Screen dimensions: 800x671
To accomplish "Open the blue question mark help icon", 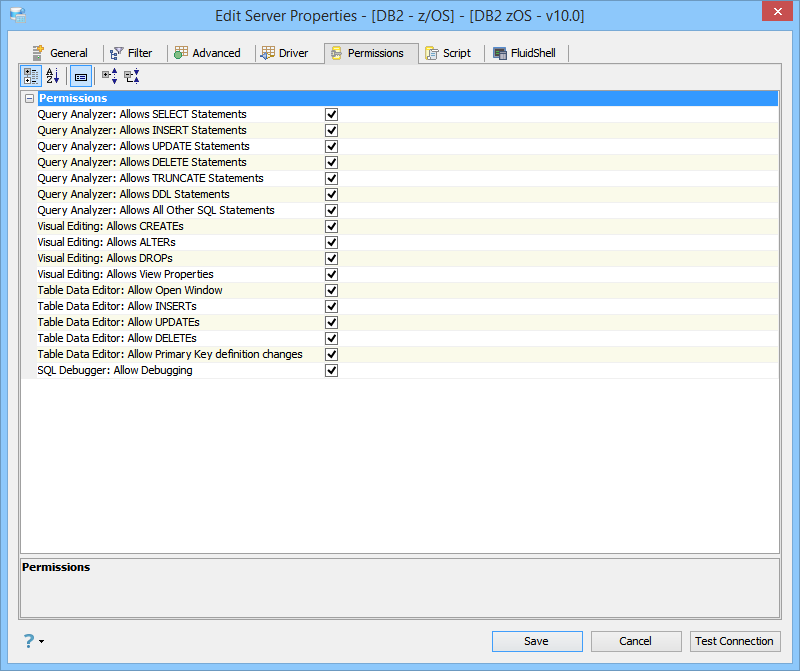I will 29,640.
